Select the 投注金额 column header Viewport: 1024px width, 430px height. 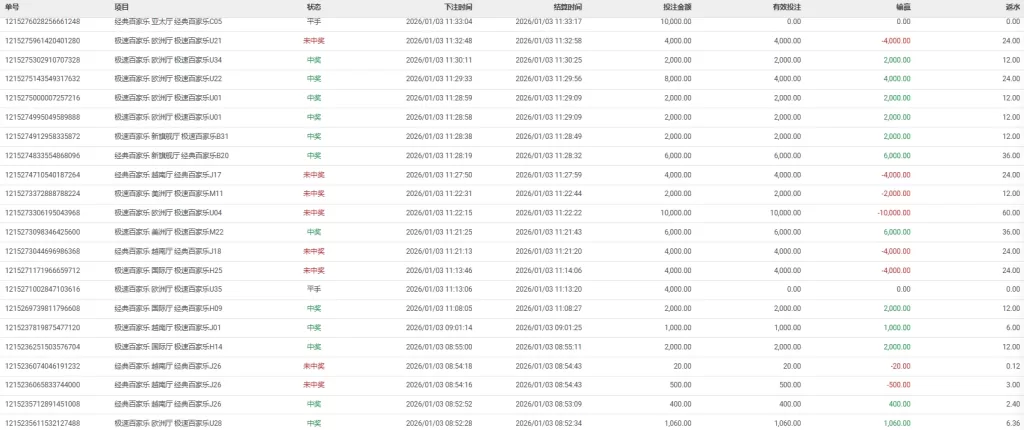pyautogui.click(x=676, y=7)
